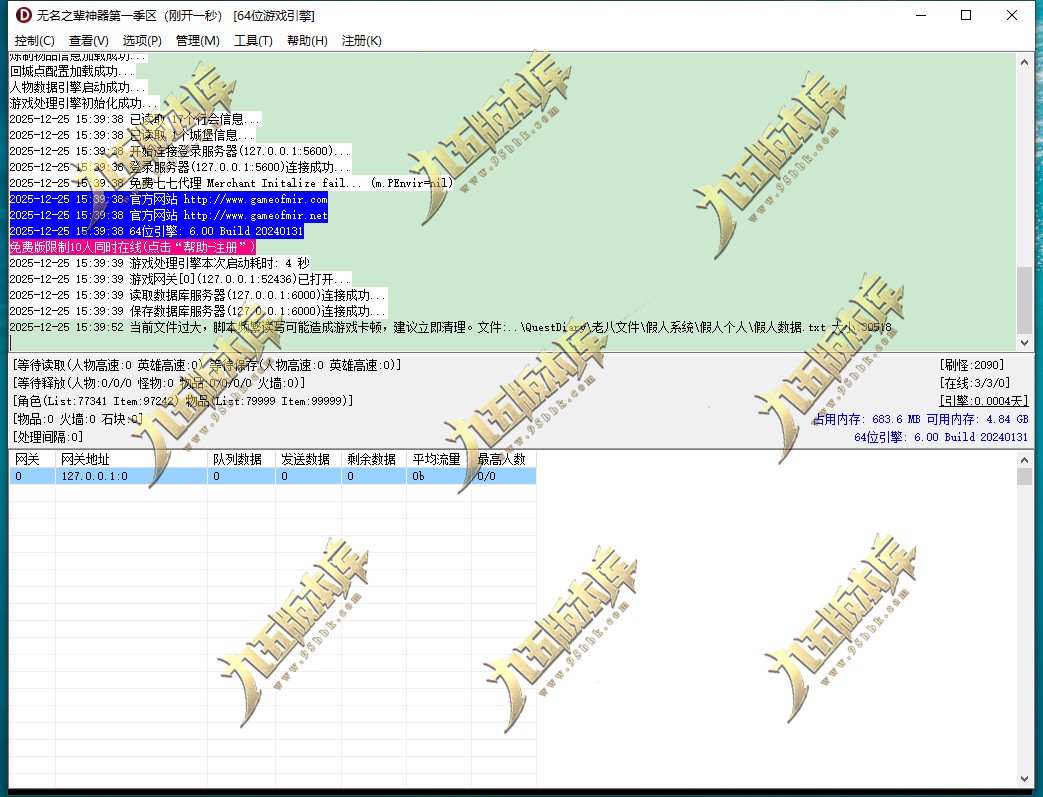Minimize the game engine window
1043x797 pixels.
(921, 15)
